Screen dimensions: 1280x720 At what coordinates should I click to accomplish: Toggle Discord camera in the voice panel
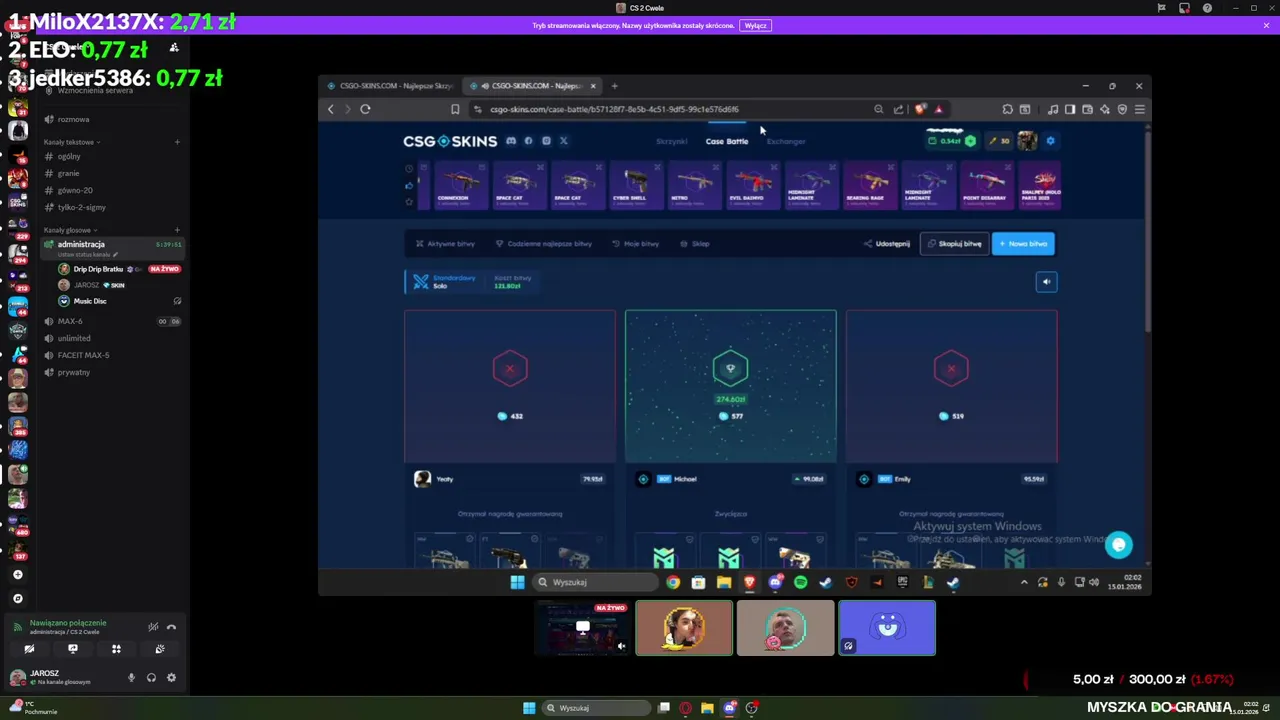point(29,649)
